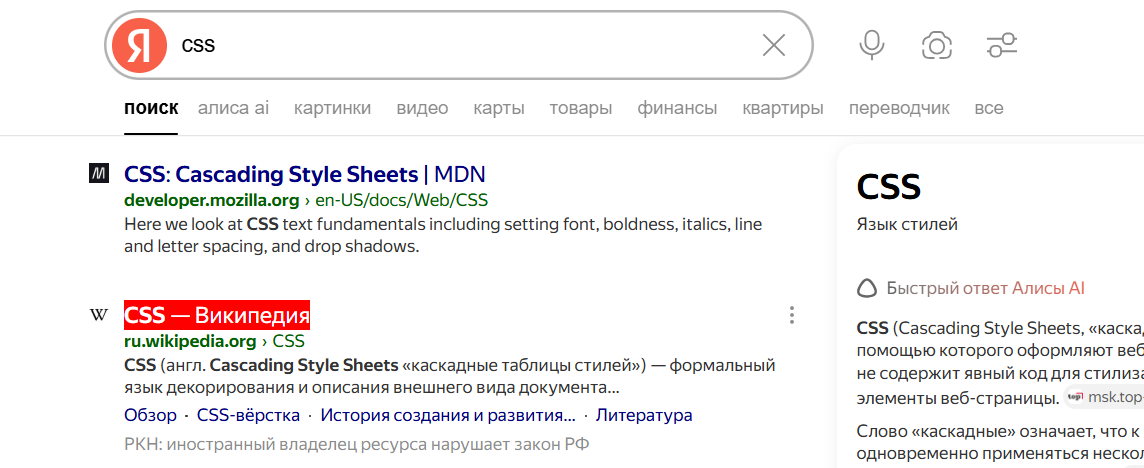Switch to the картинки tab
The width and height of the screenshot is (1144, 468).
(333, 109)
